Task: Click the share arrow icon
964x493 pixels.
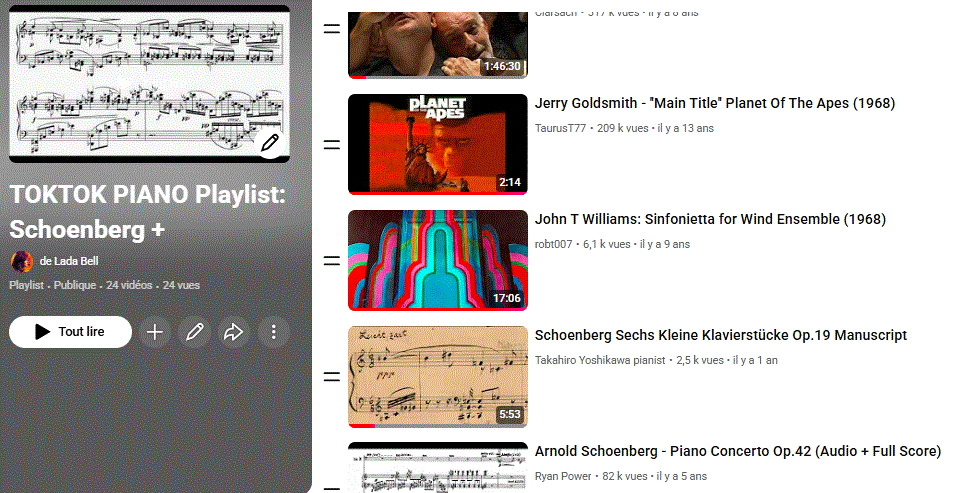Action: (234, 332)
